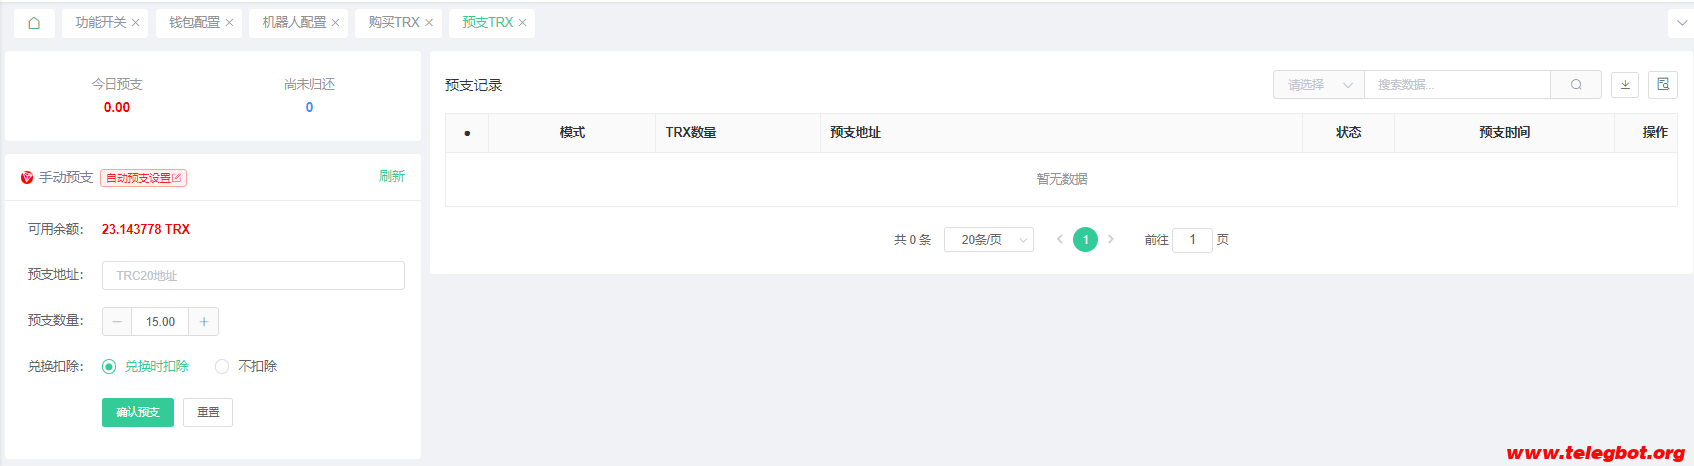Click the download export icon
The image size is (1694, 466).
coord(1625,85)
